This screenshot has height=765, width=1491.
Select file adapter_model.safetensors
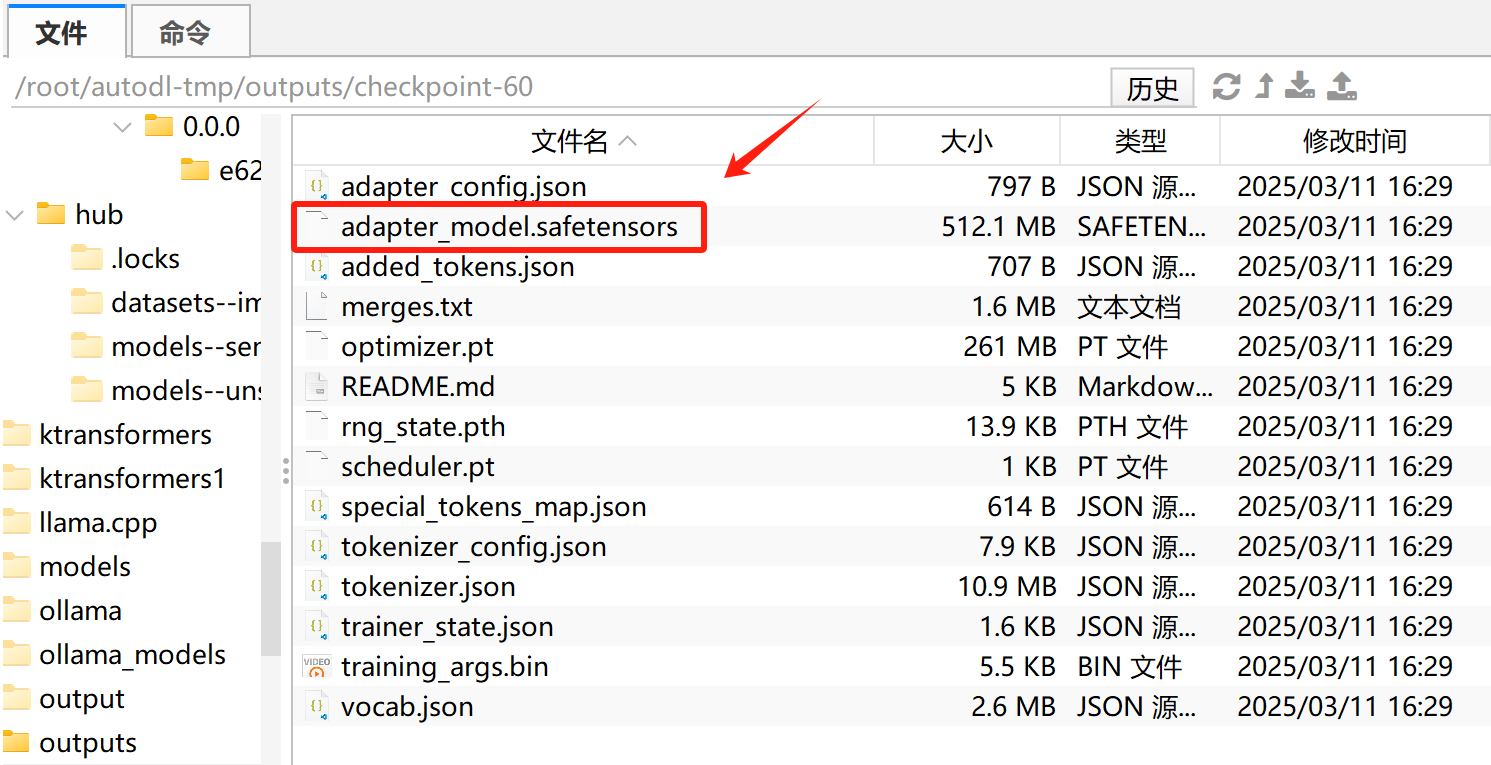(509, 226)
